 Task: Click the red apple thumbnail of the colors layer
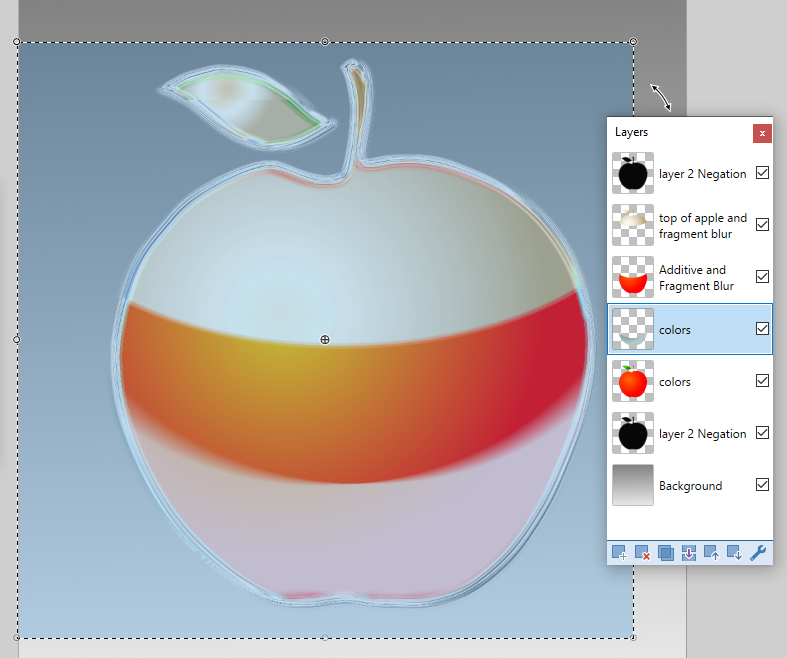tap(633, 381)
